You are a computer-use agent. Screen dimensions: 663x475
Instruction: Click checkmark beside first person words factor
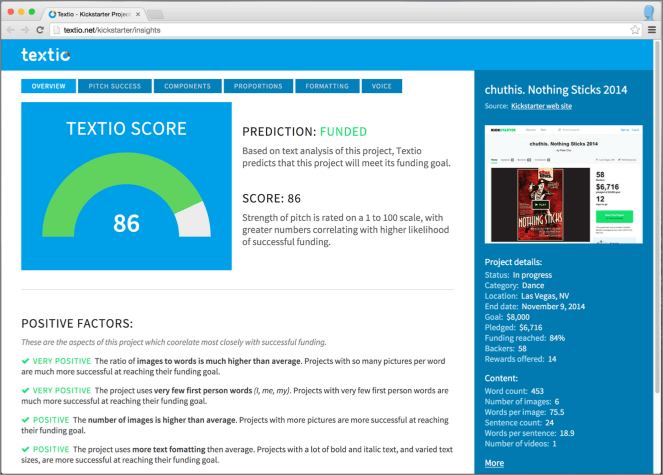click(25, 390)
